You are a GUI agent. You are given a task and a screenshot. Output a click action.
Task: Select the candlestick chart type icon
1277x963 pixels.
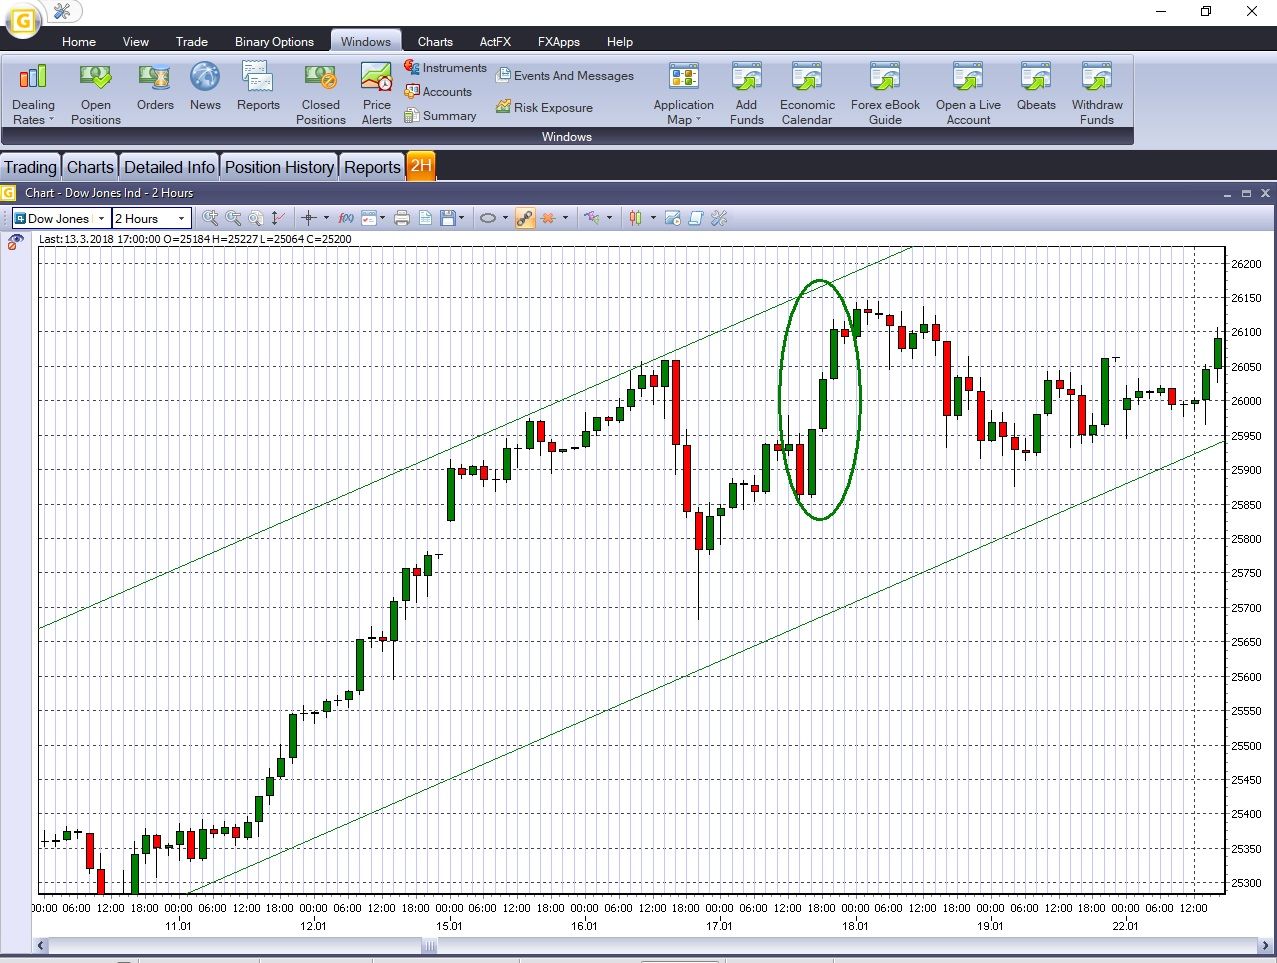coord(635,218)
